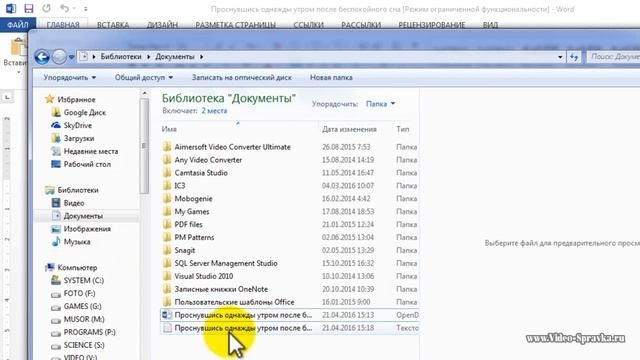Switch to the ДИЗАЙН ribbon tab
The width and height of the screenshot is (640, 360).
tap(162, 25)
